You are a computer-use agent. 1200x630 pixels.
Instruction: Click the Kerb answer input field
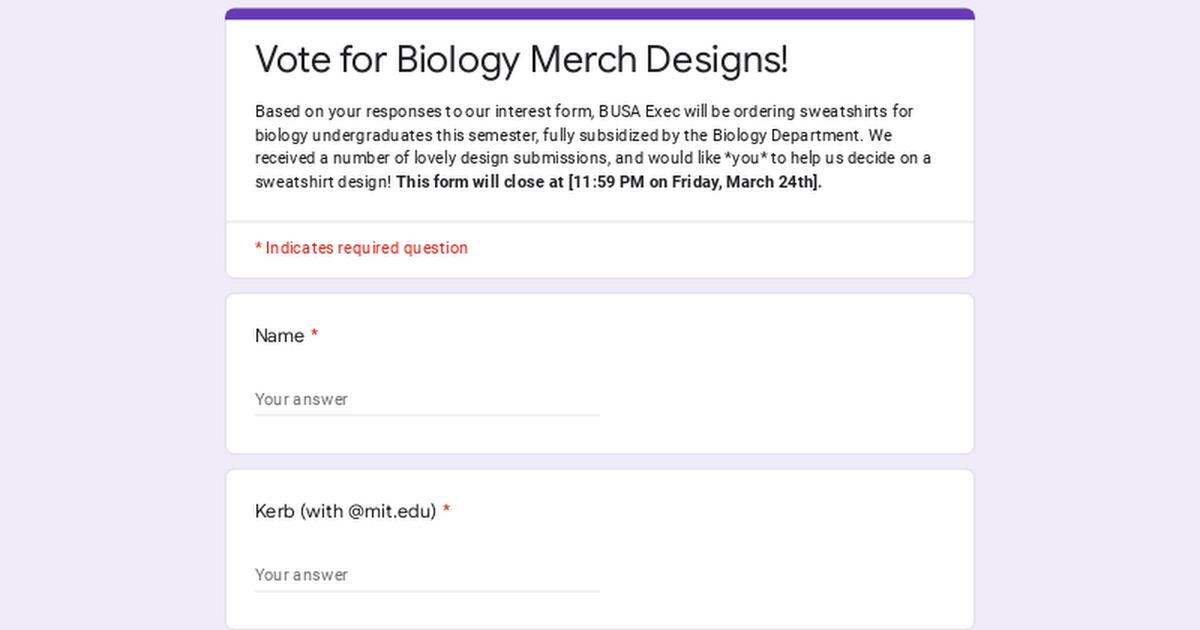(x=427, y=575)
